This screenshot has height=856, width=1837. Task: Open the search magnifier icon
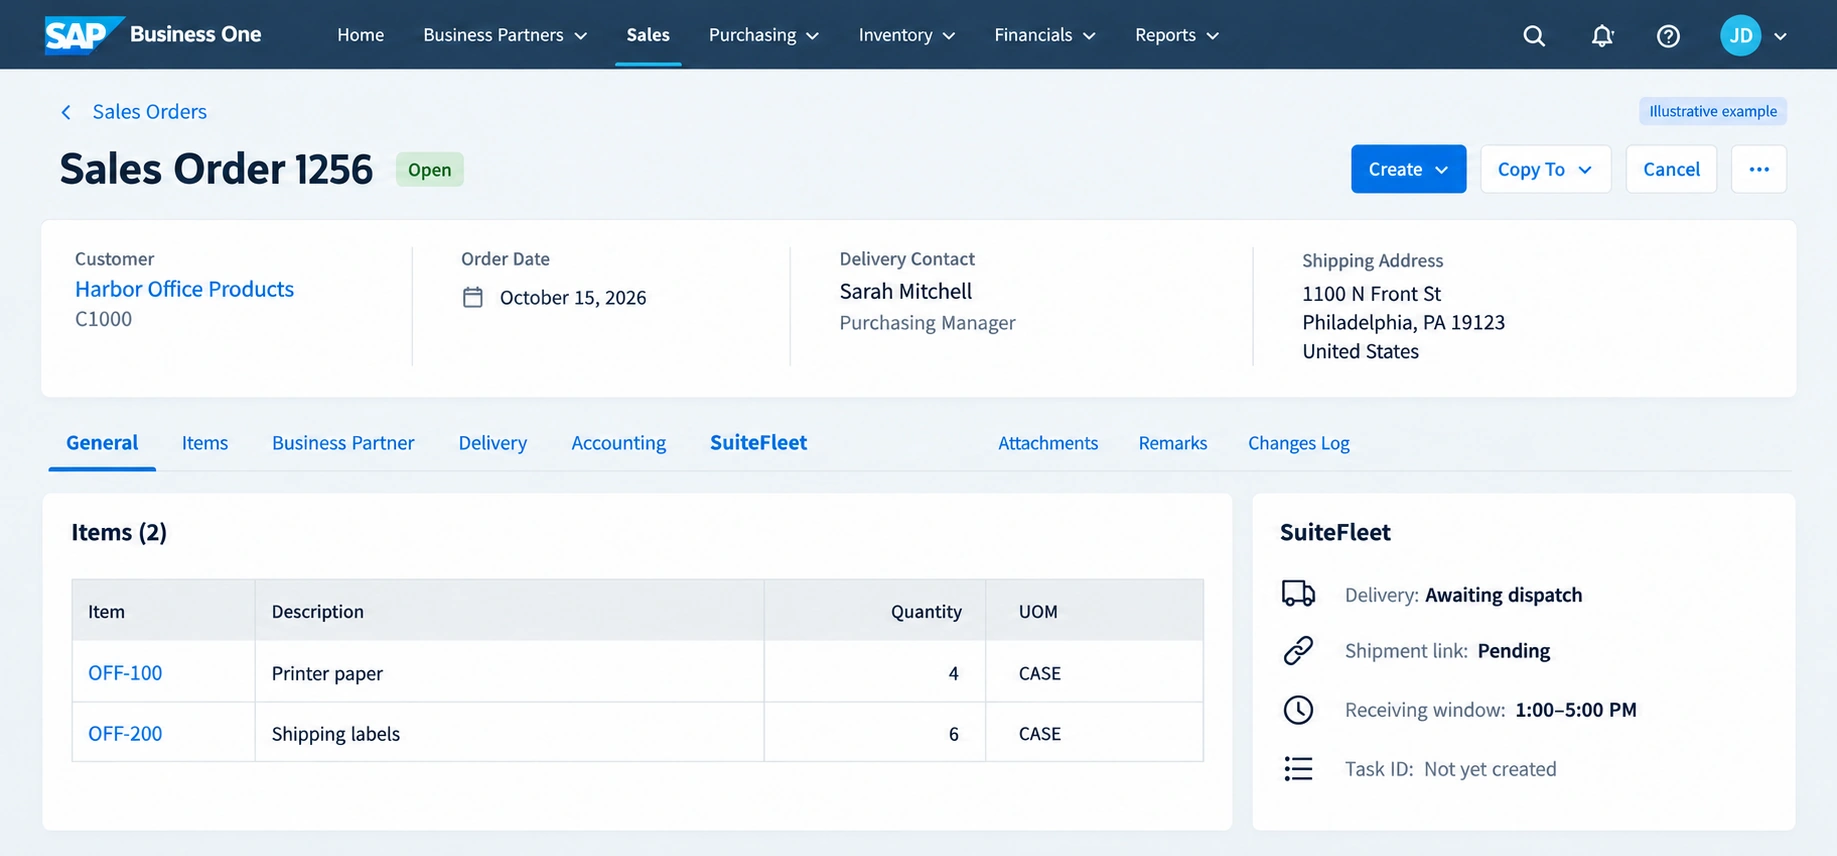(x=1534, y=36)
